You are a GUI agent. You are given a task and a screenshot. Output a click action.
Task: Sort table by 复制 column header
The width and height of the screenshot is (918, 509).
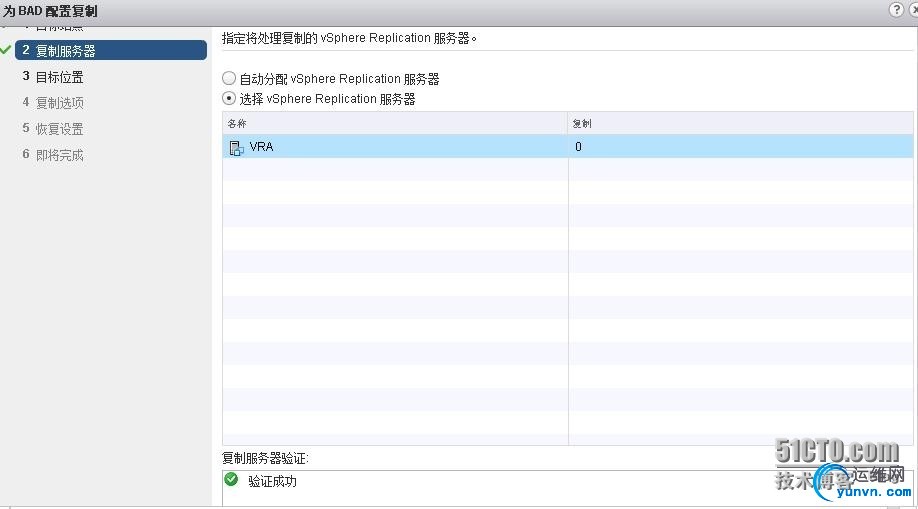(741, 123)
